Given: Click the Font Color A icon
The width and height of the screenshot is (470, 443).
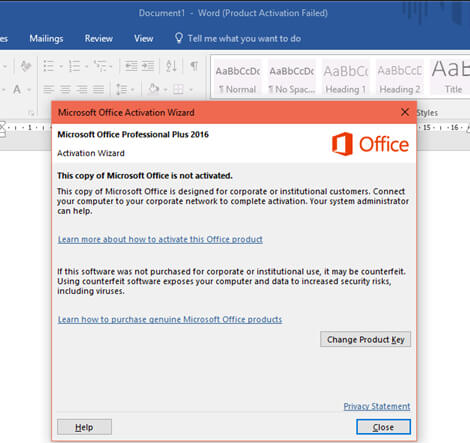Looking at the screenshot, I should (x=17, y=89).
